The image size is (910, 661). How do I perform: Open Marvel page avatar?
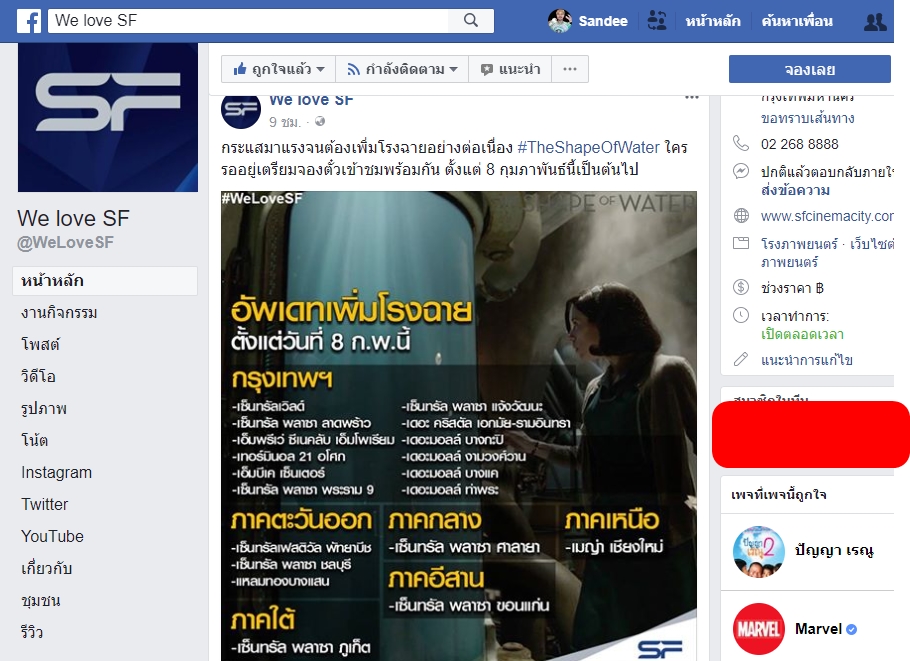pyautogui.click(x=759, y=629)
